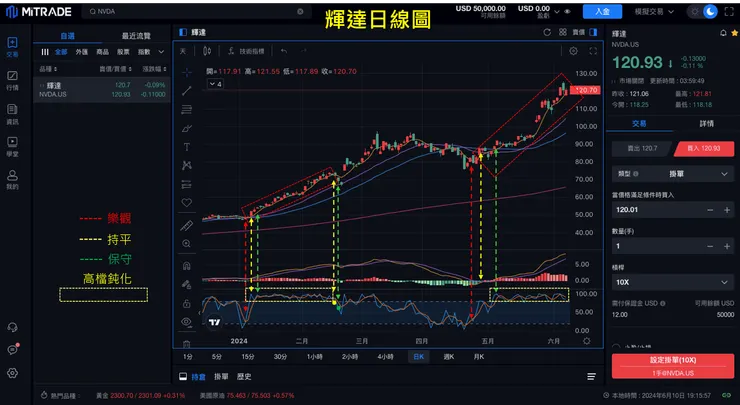Open the 歷史 history tab
740x405 pixels.
tap(244, 377)
